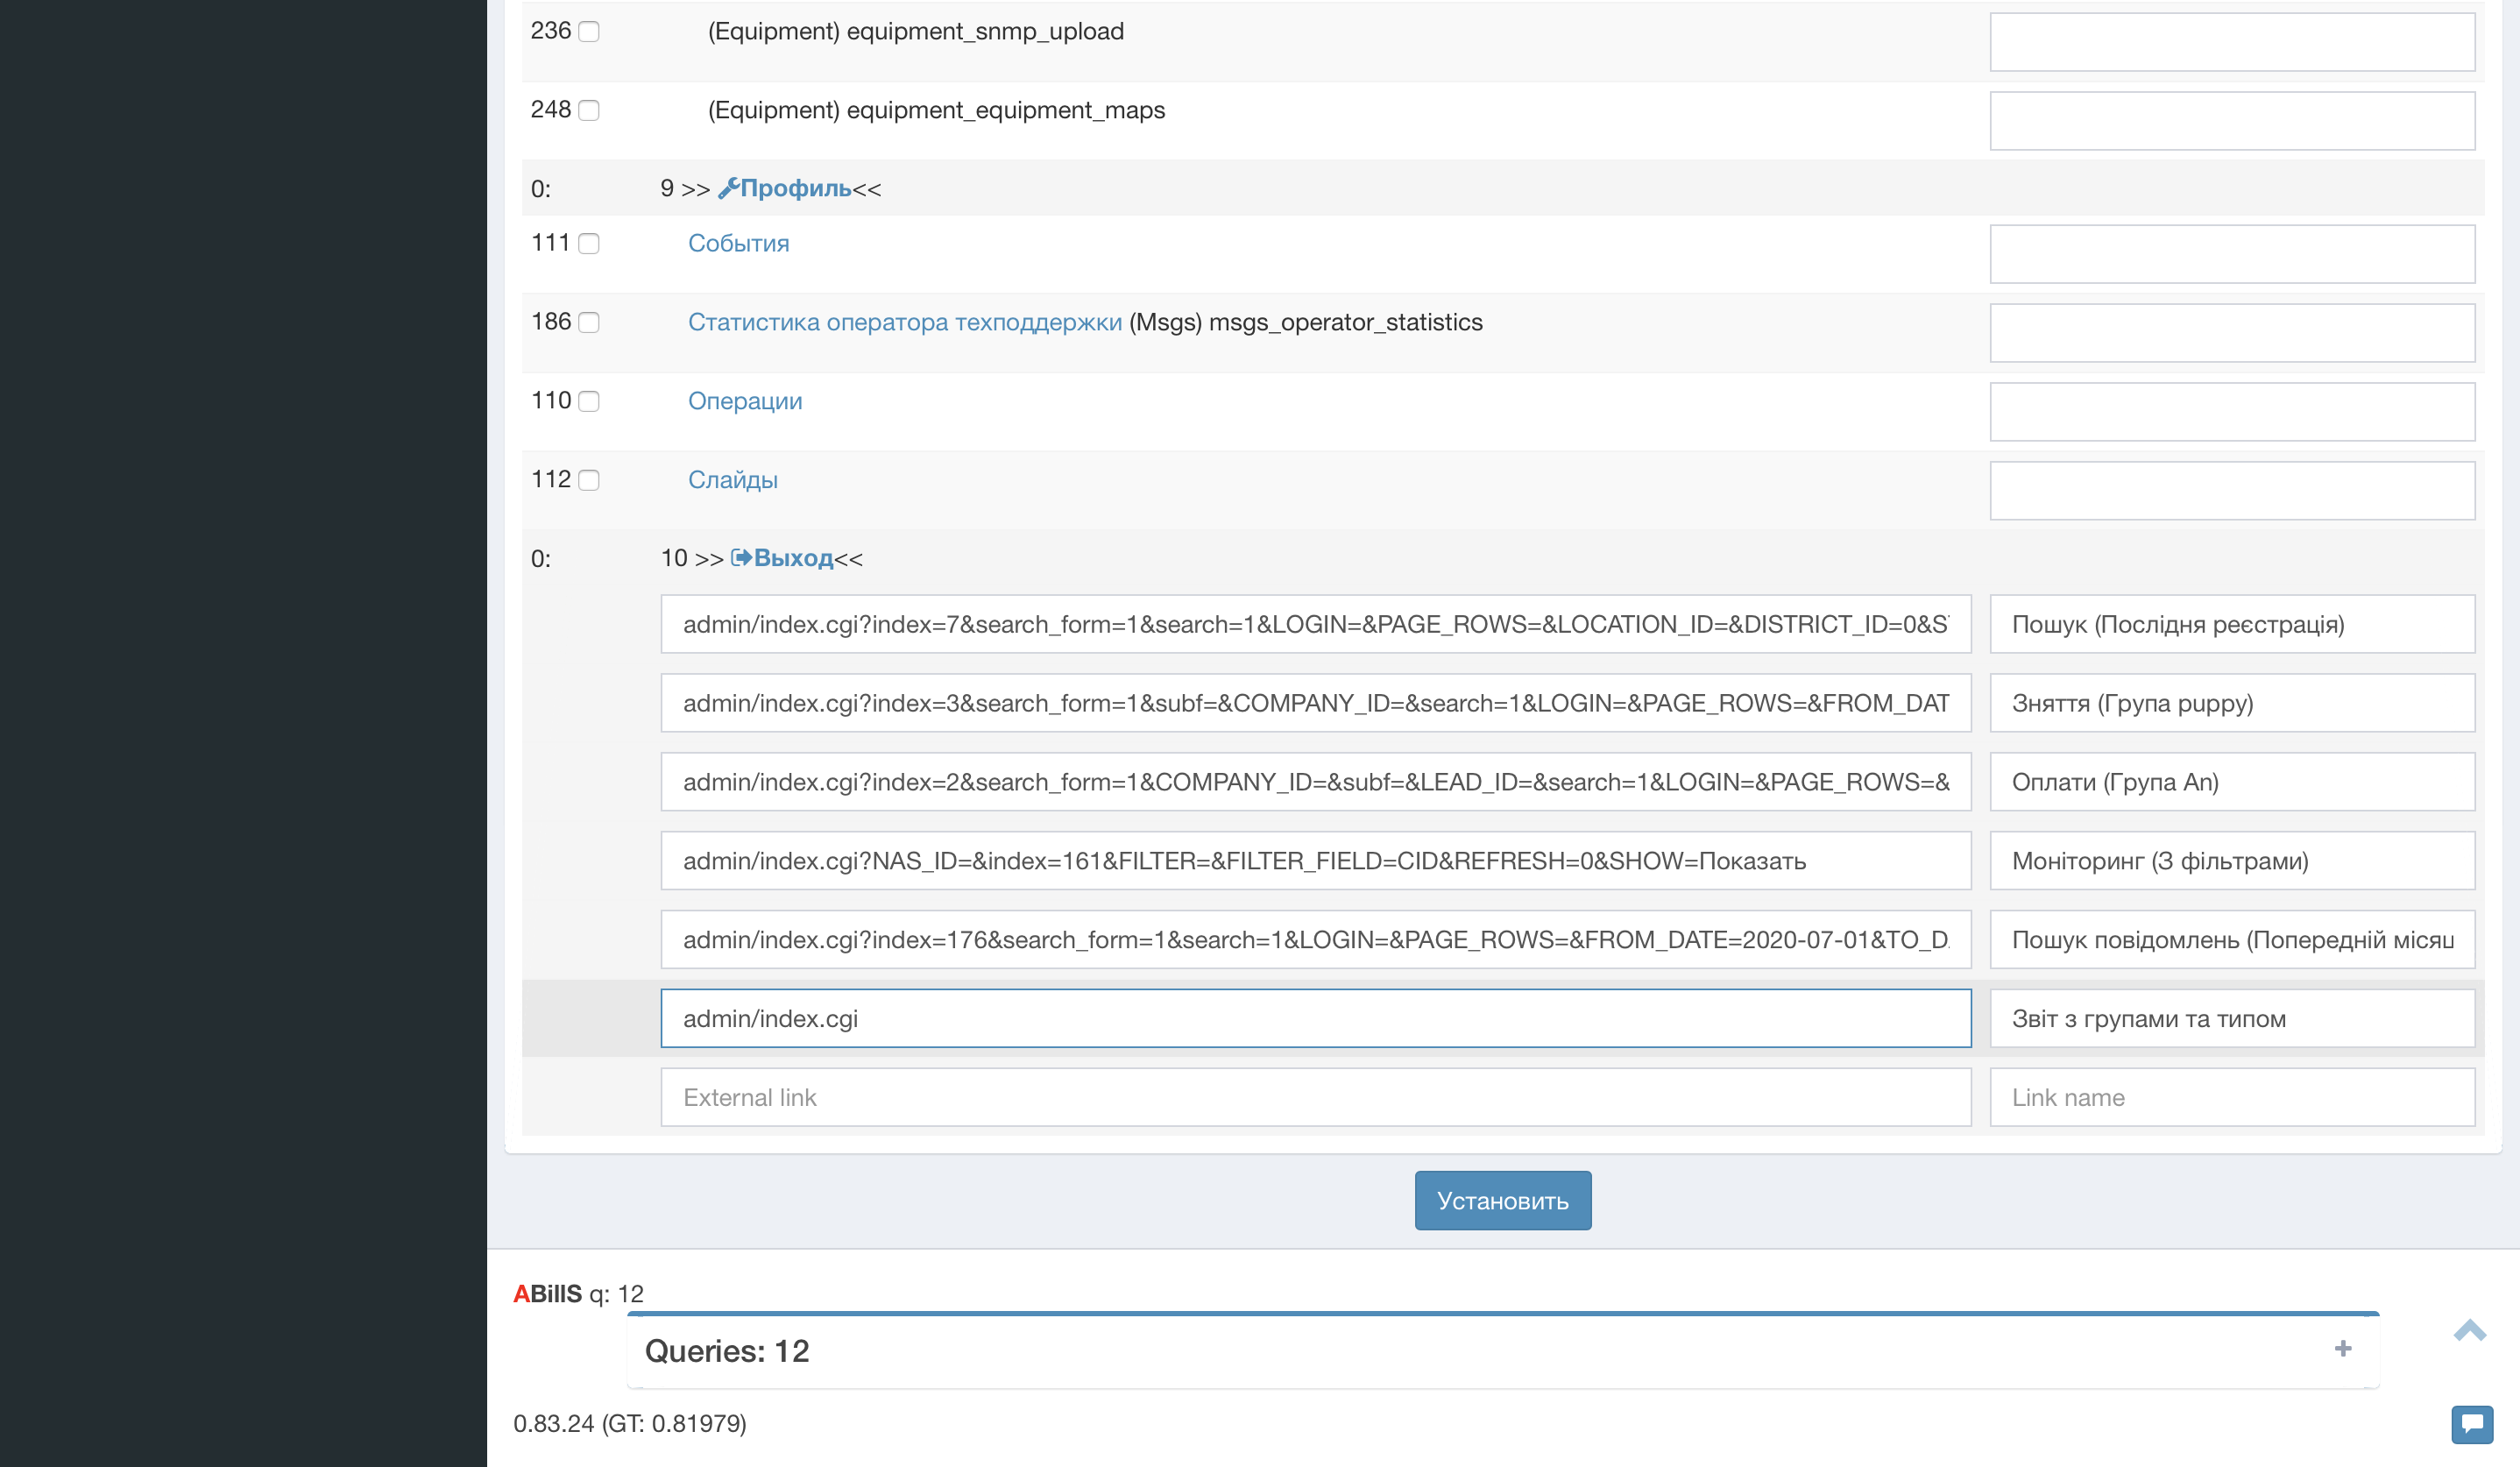
Task: Enable checkbox for row 186 operator statistics
Action: [x=590, y=322]
